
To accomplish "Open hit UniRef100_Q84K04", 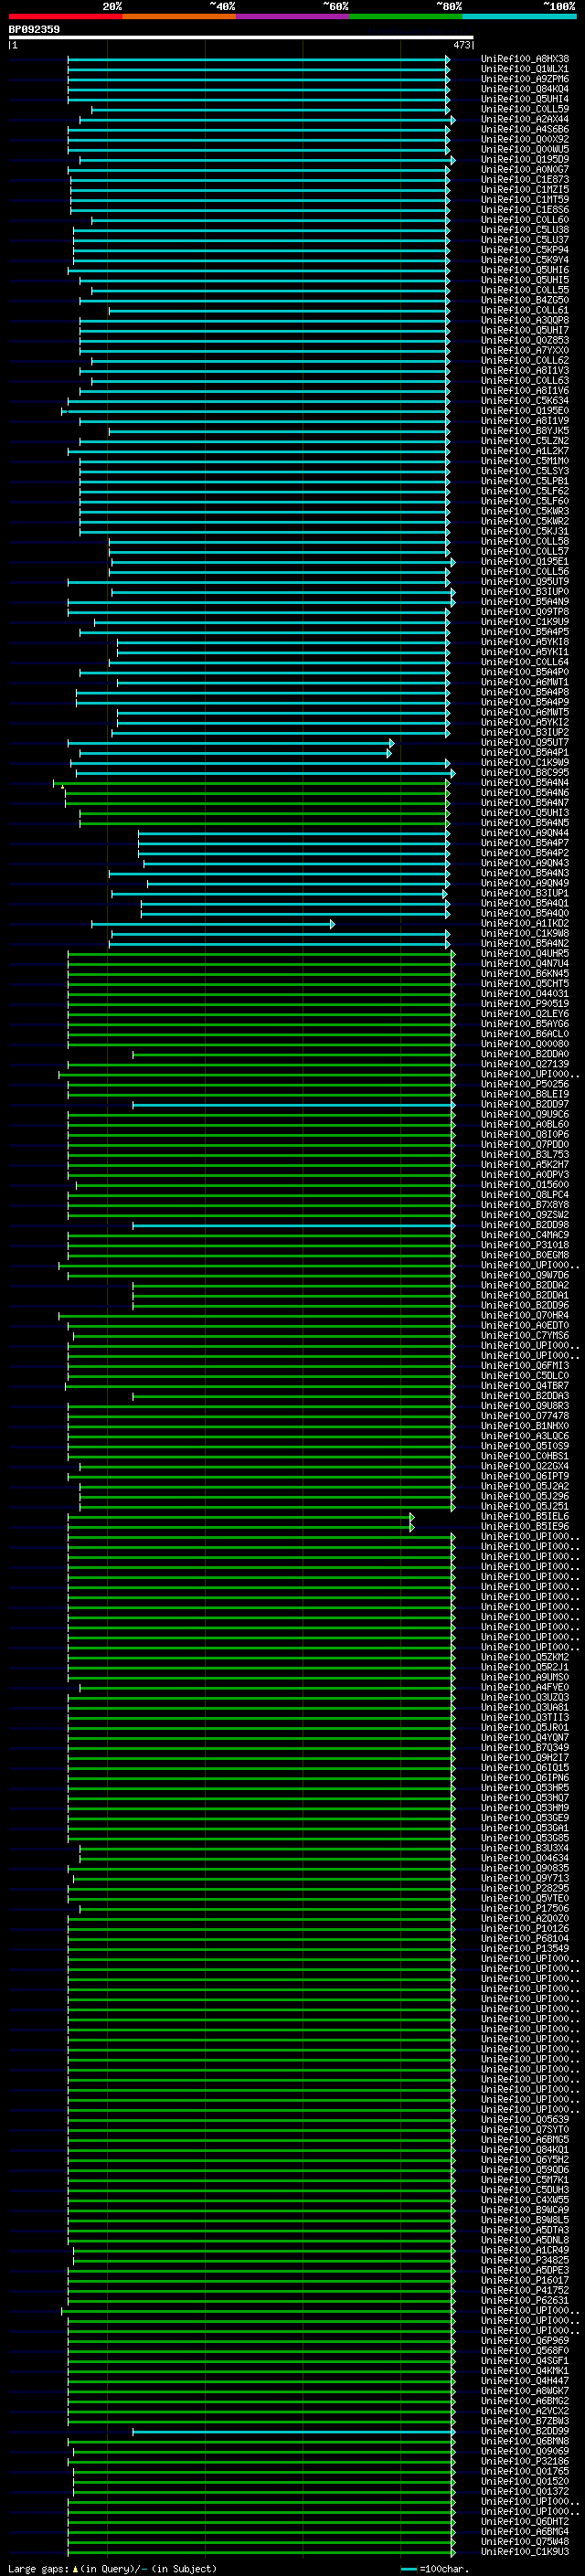I will coord(525,89).
